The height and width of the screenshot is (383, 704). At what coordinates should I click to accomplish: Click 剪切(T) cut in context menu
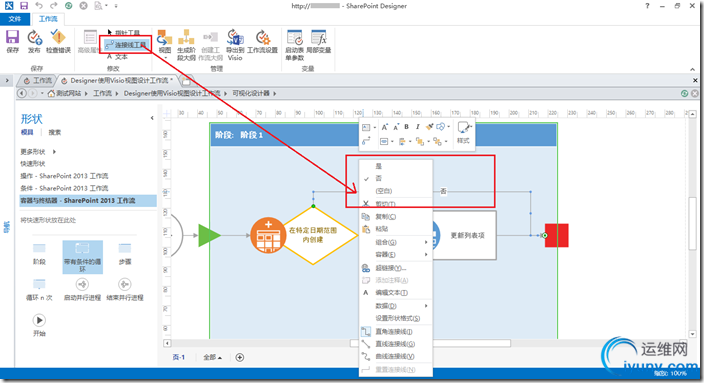396,204
